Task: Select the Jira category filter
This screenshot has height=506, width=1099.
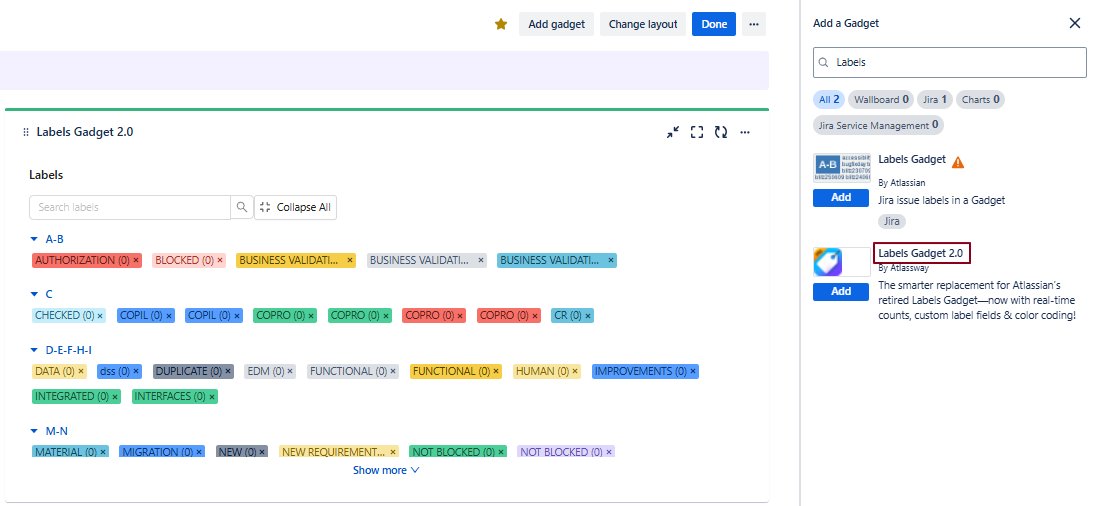Action: 933,100
